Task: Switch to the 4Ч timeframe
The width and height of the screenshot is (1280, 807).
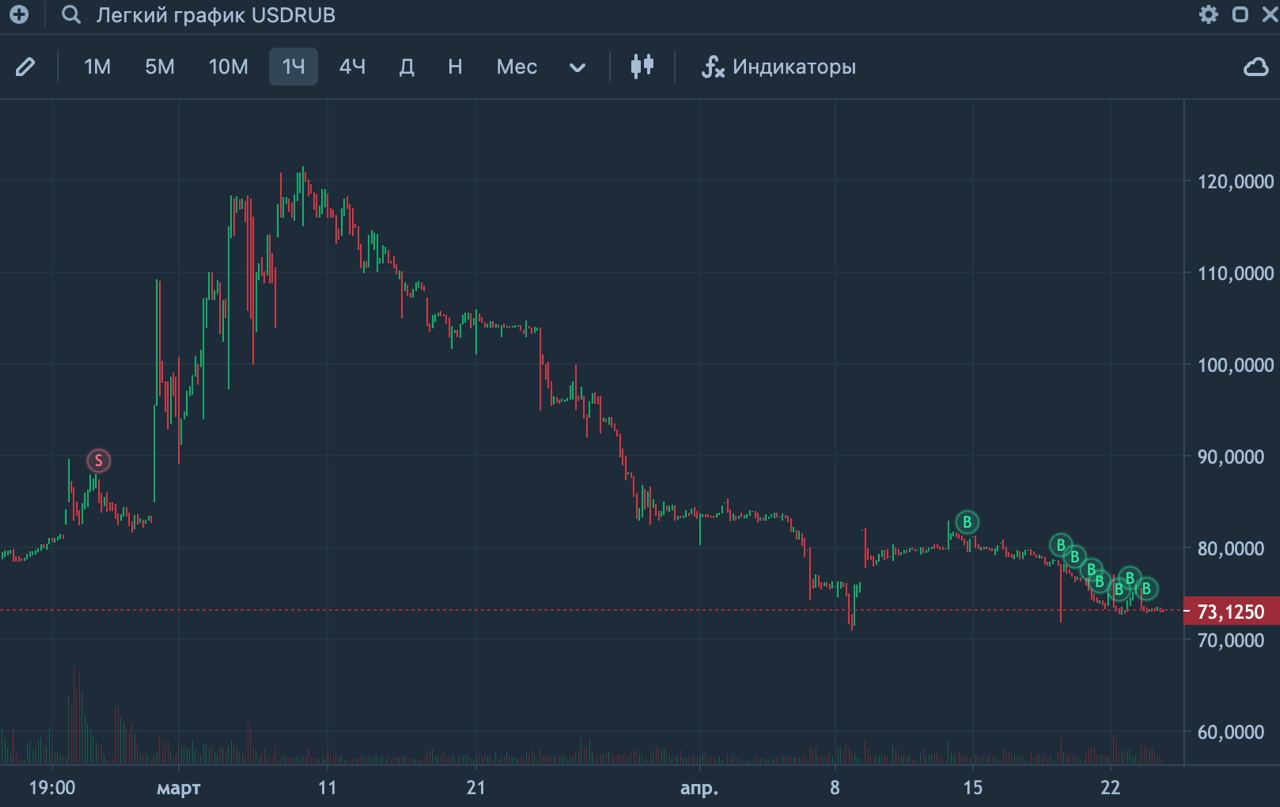Action: click(x=352, y=67)
